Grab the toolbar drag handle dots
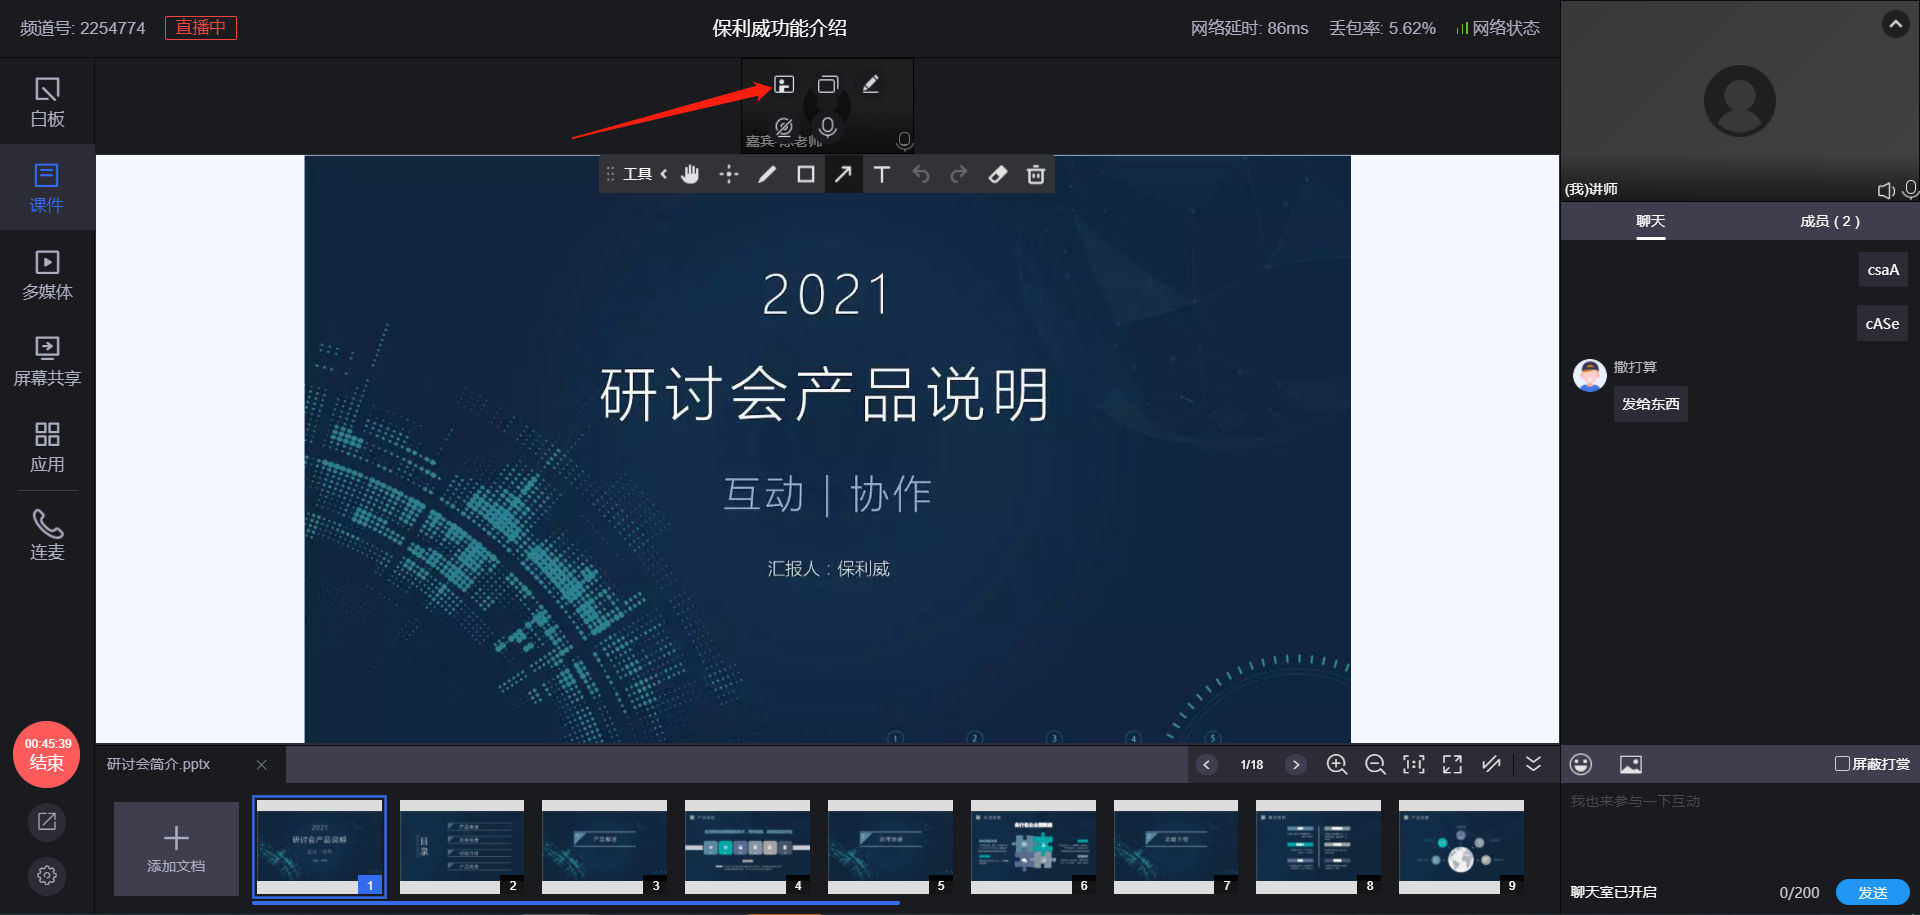This screenshot has height=915, width=1920. pos(610,174)
